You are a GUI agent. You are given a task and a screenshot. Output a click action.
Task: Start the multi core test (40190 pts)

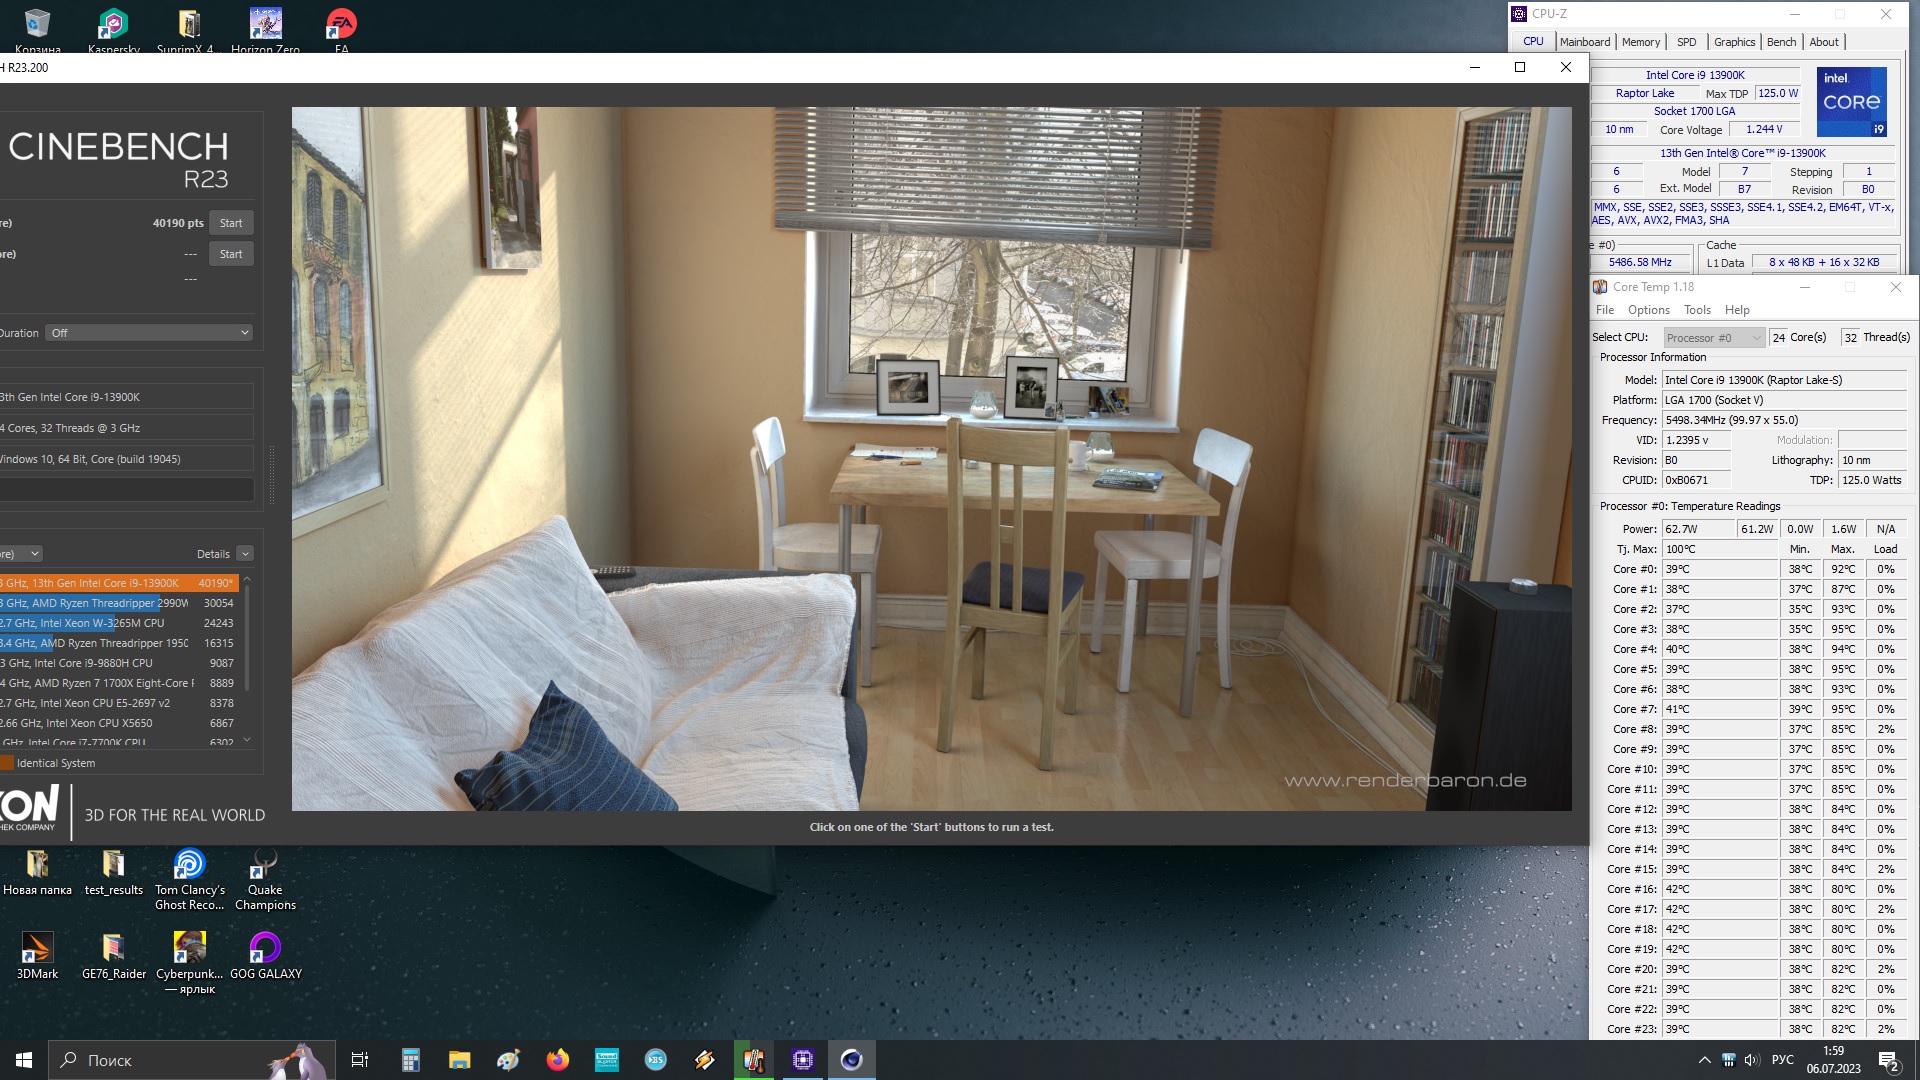231,223
